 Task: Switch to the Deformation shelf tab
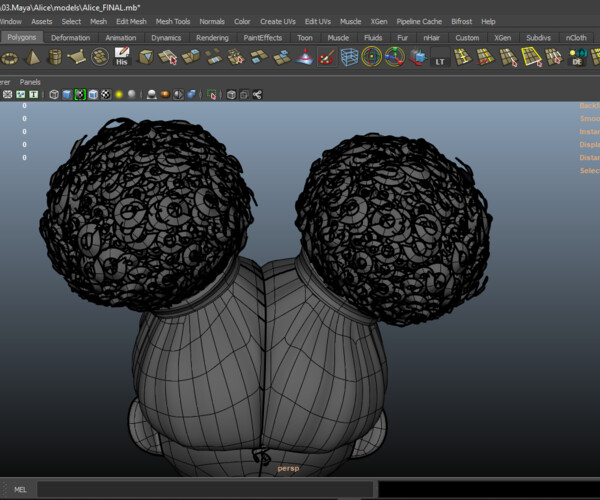click(x=70, y=38)
